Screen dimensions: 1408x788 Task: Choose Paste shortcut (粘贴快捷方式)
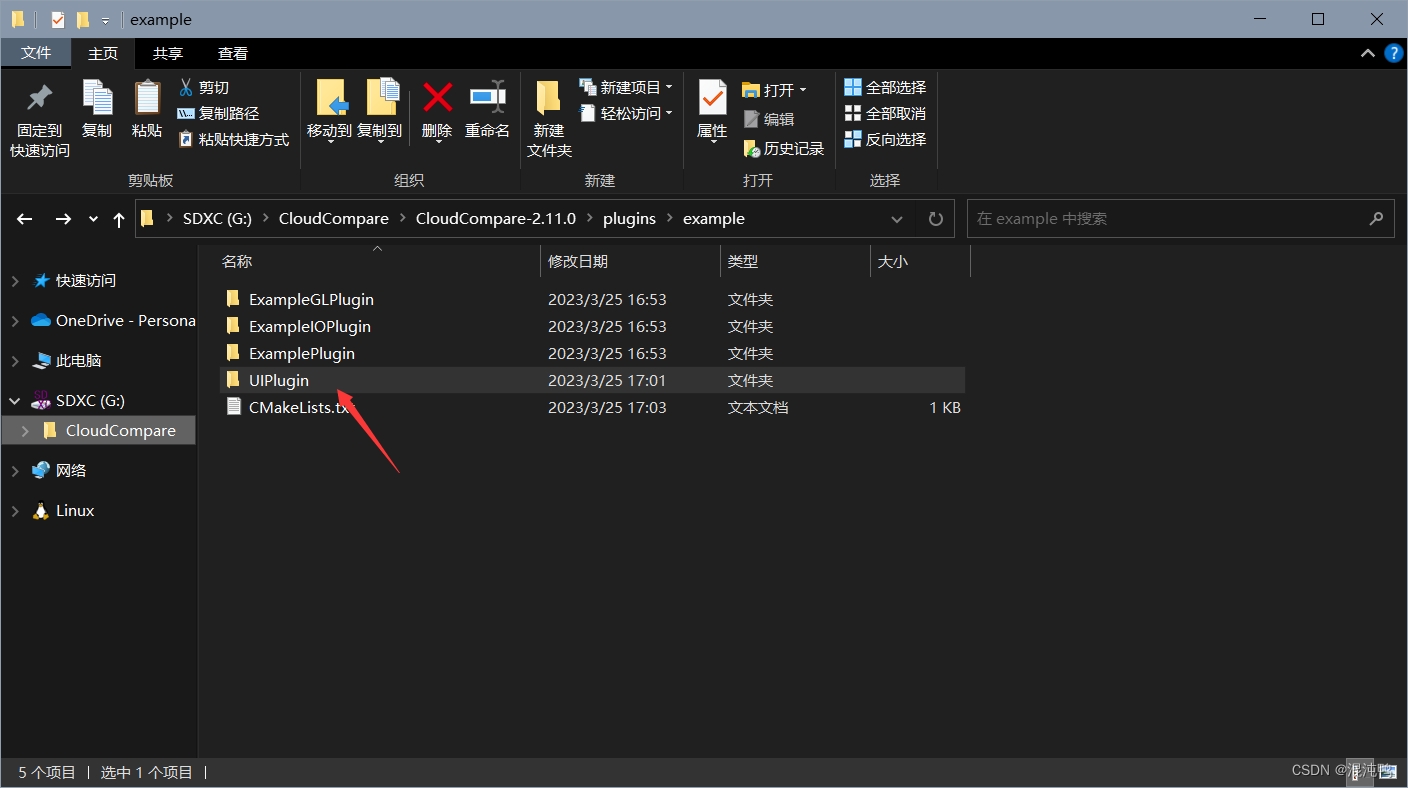(x=233, y=140)
